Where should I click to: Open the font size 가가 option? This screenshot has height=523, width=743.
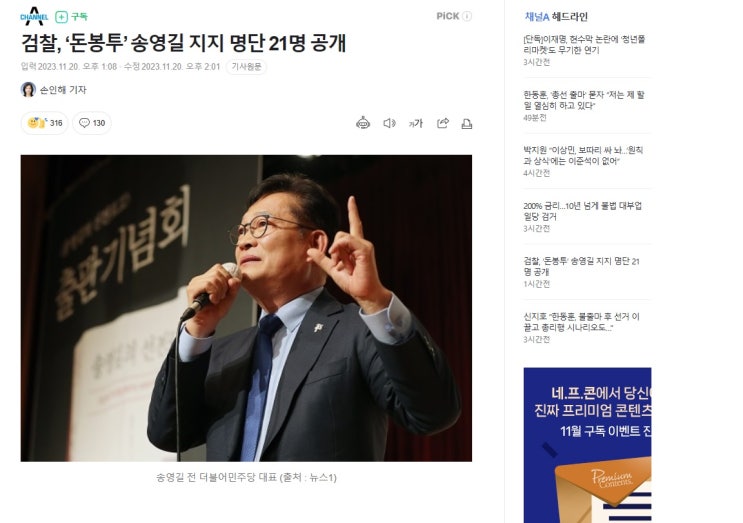[x=415, y=124]
